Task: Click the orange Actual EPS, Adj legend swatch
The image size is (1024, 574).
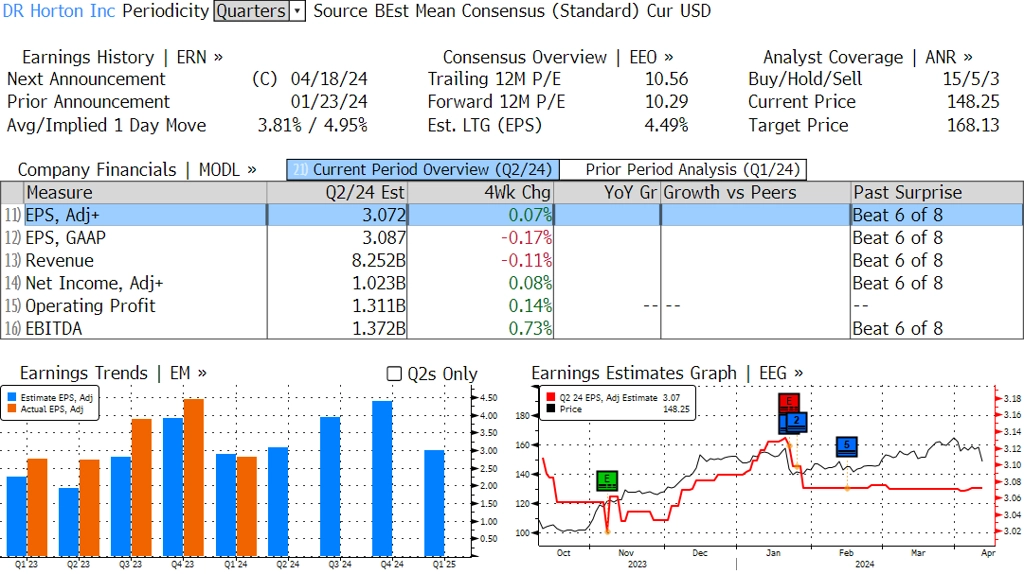Action: (x=12, y=409)
